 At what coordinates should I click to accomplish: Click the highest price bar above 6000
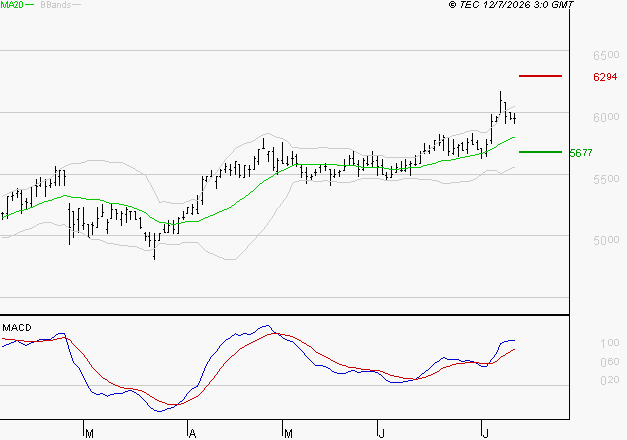[x=500, y=102]
